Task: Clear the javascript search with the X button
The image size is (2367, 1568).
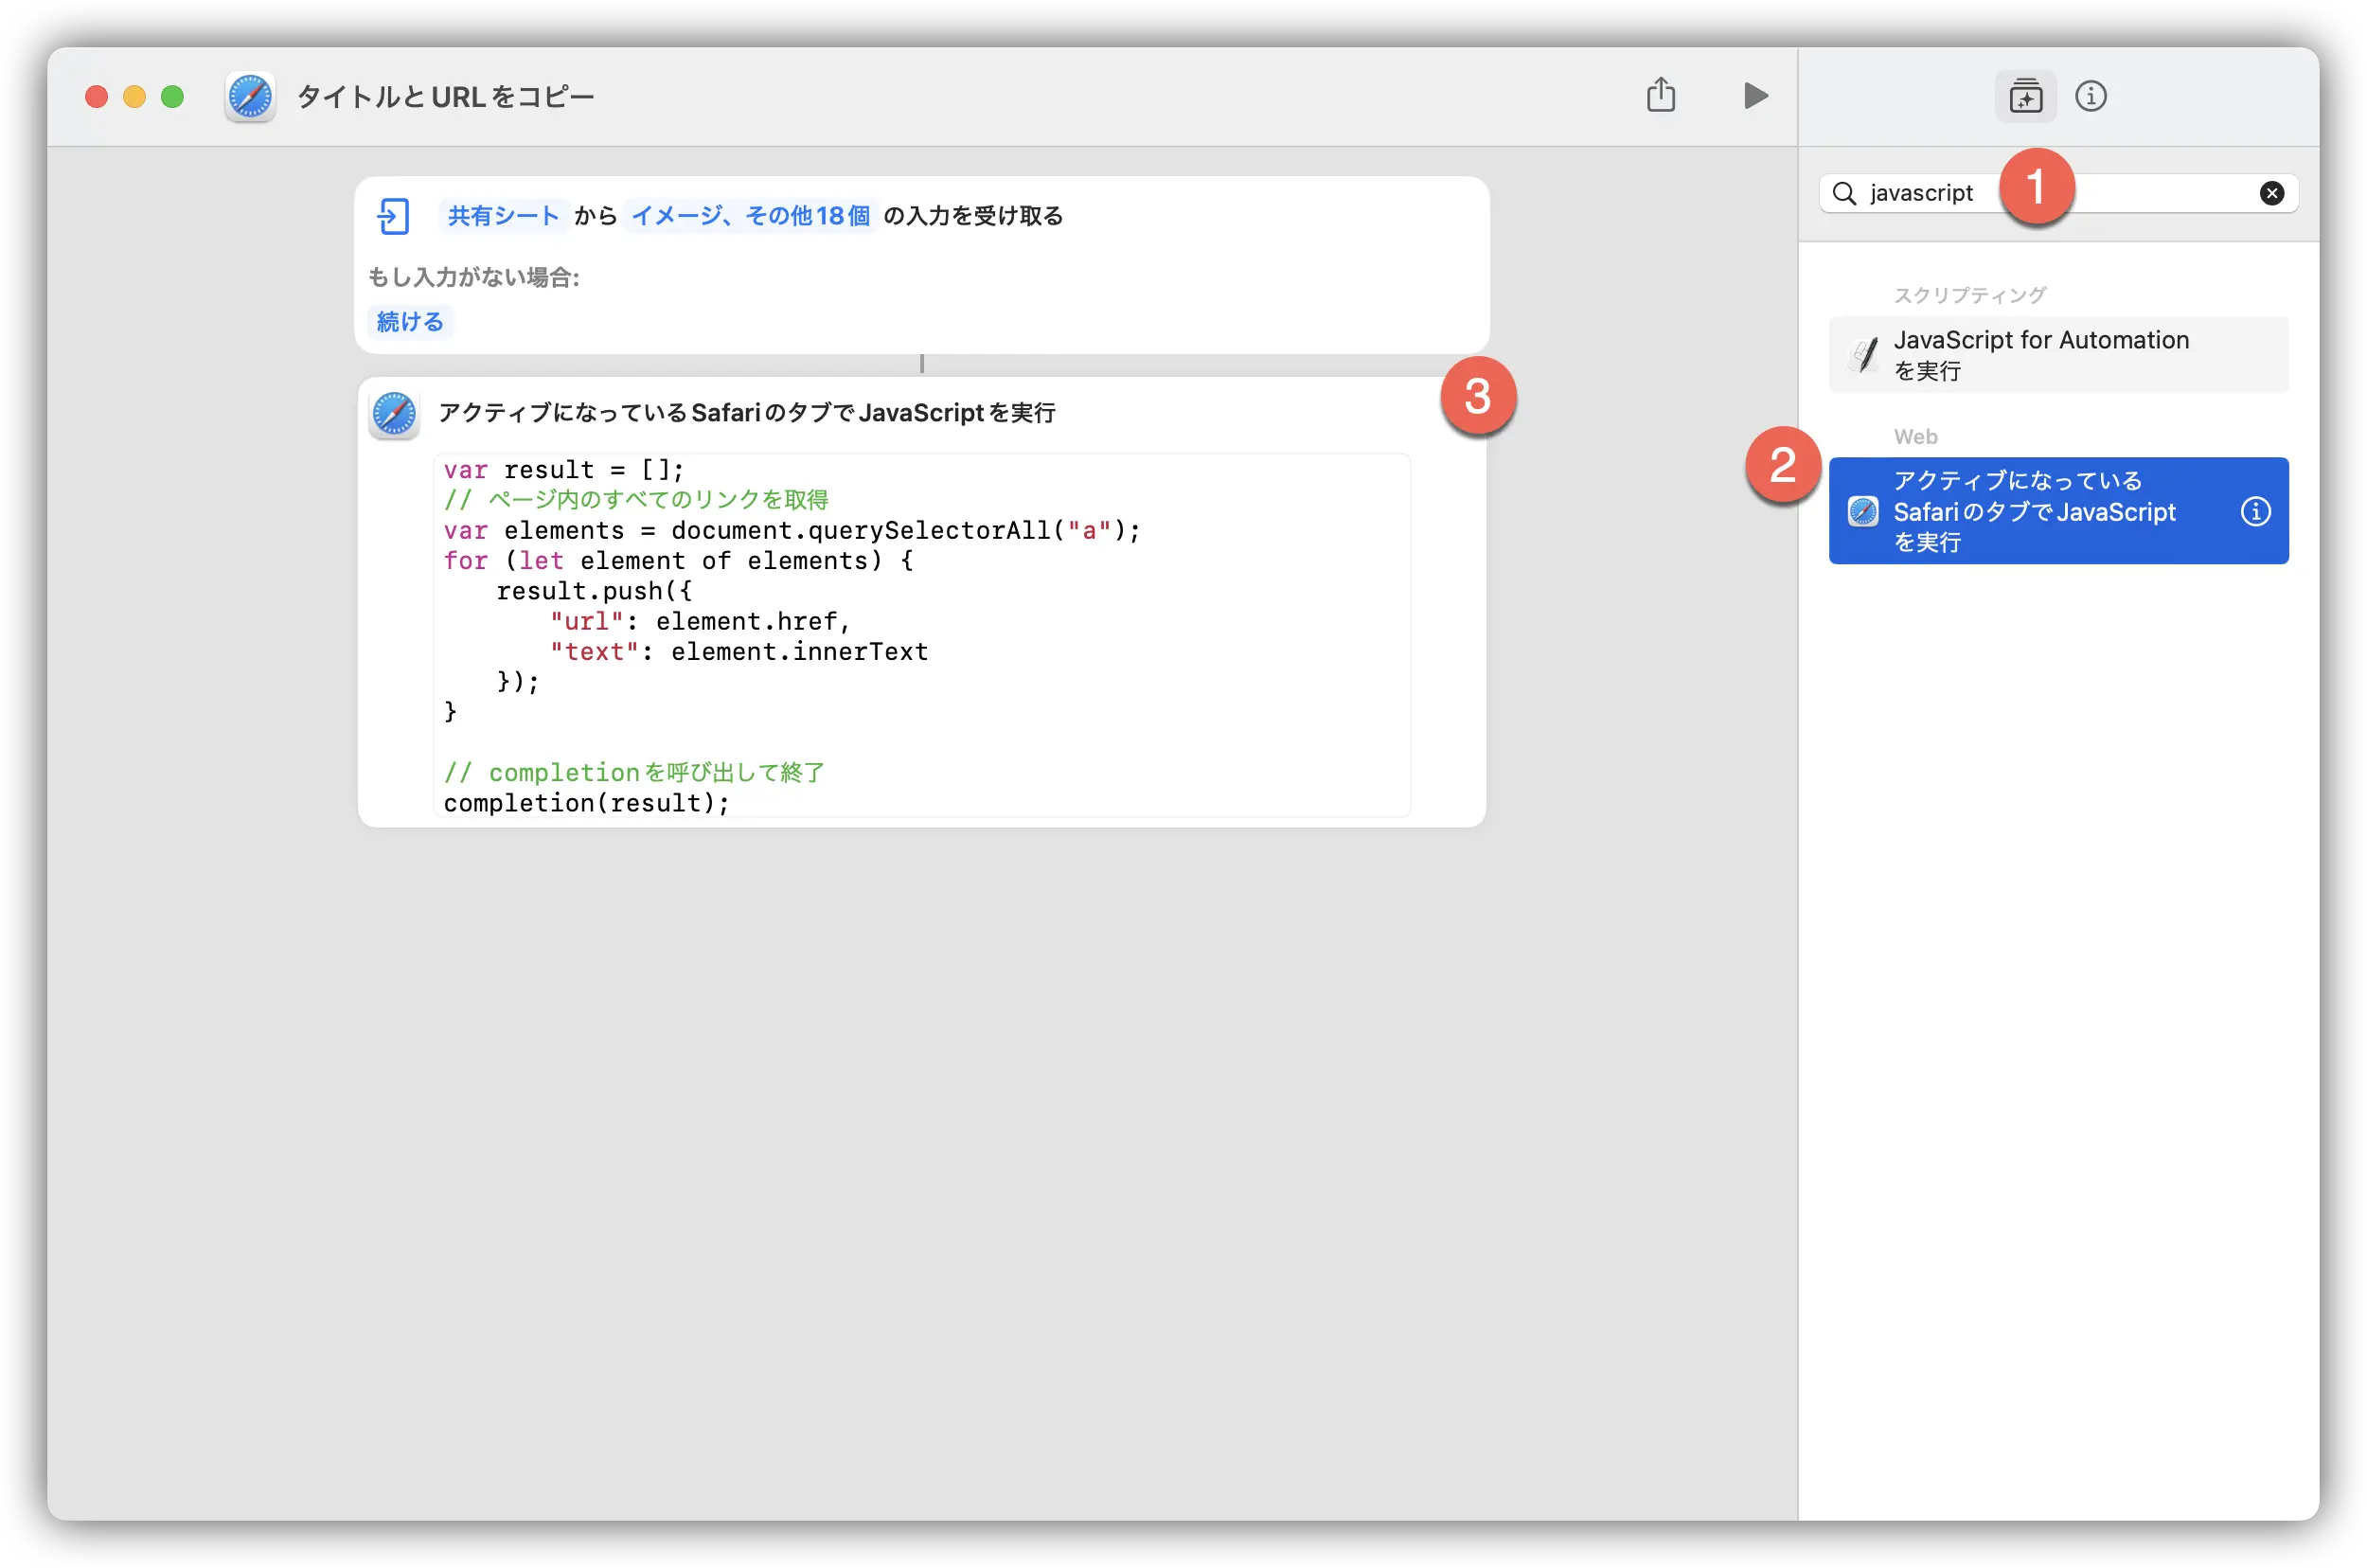Action: [2272, 193]
